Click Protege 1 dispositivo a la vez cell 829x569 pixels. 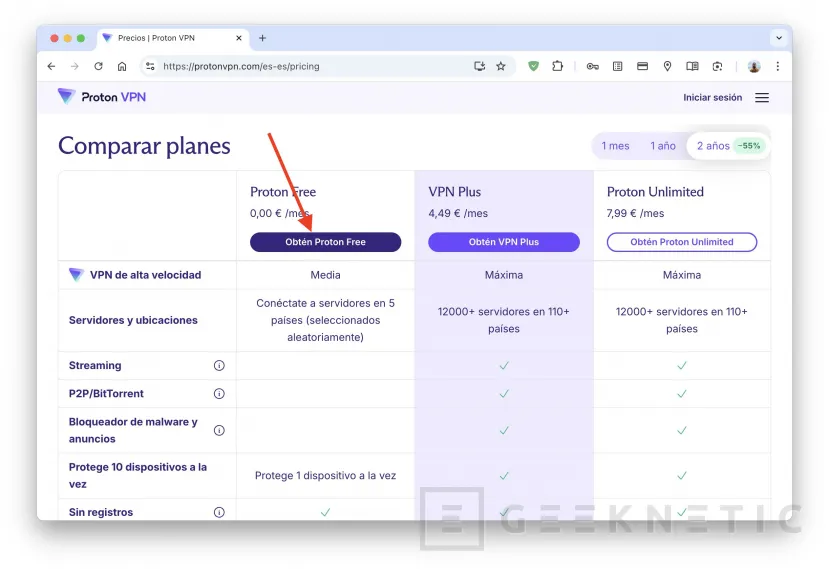[326, 475]
